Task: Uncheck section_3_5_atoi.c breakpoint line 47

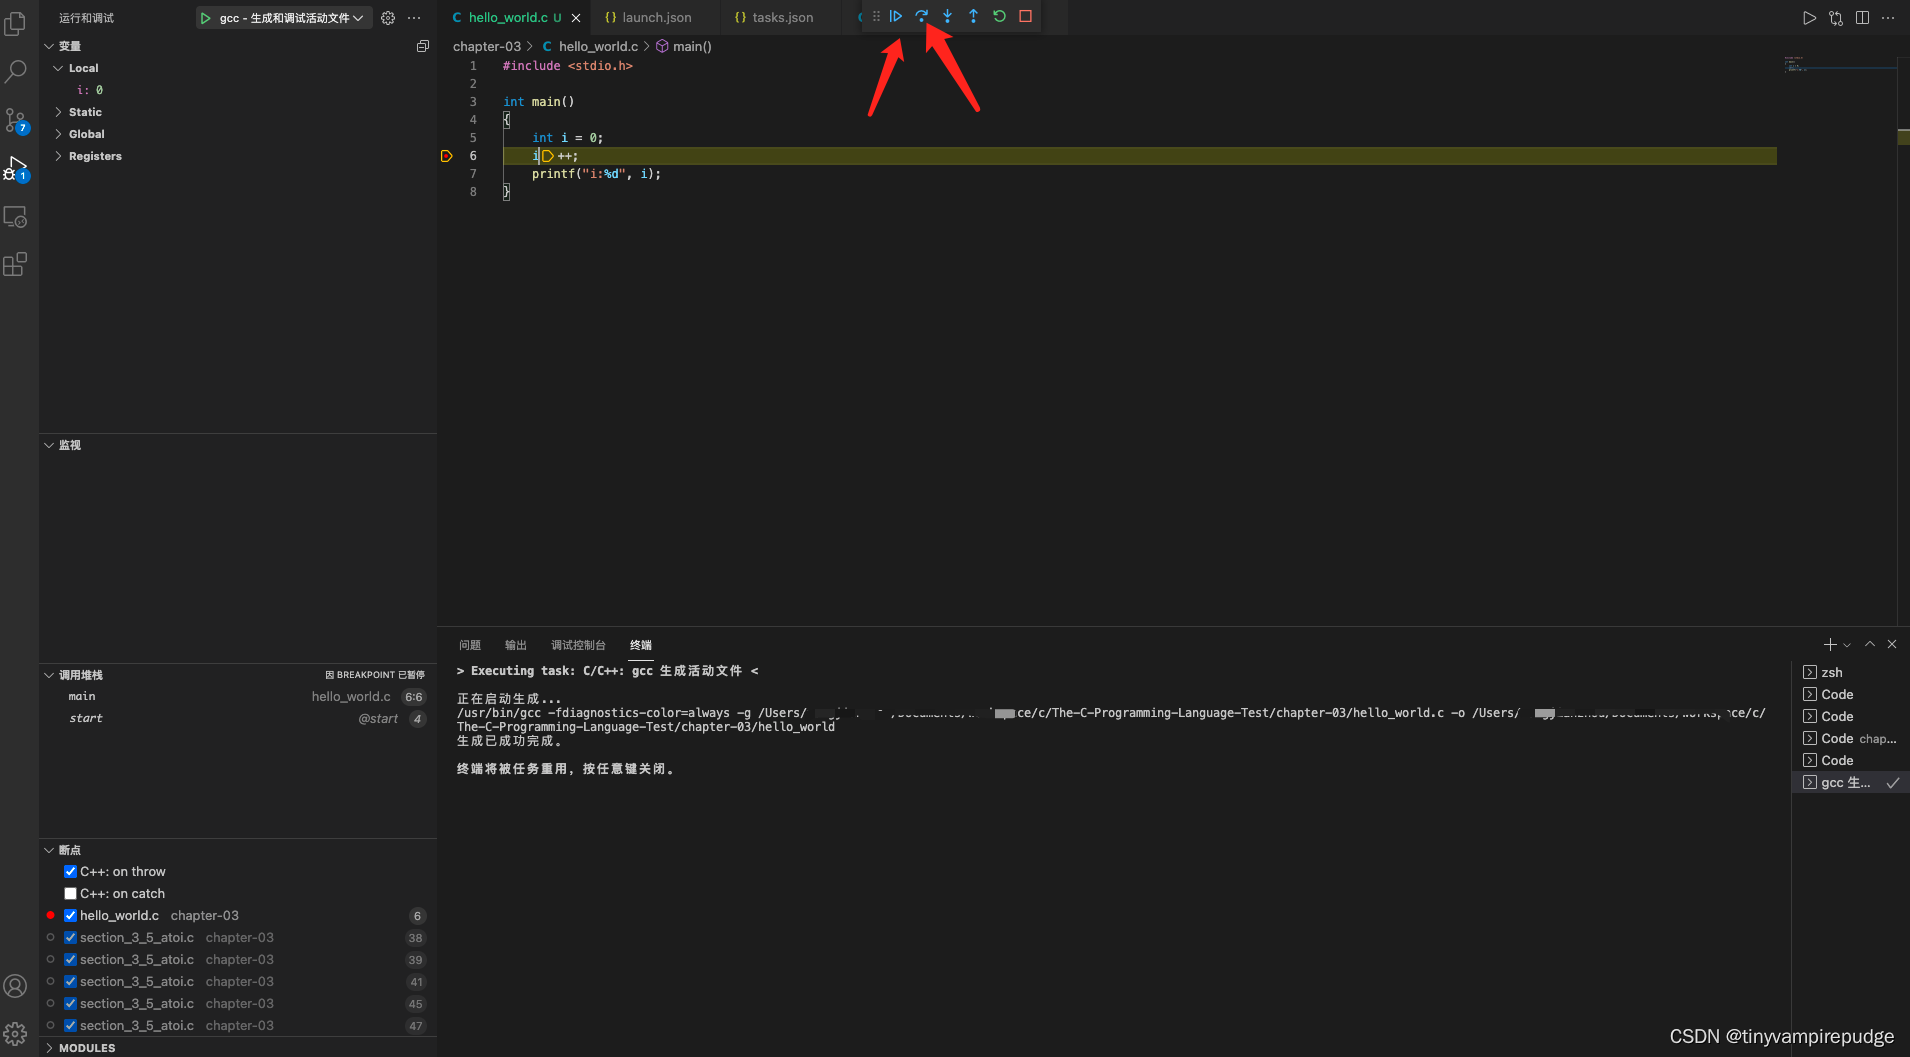Action: pos(70,1026)
